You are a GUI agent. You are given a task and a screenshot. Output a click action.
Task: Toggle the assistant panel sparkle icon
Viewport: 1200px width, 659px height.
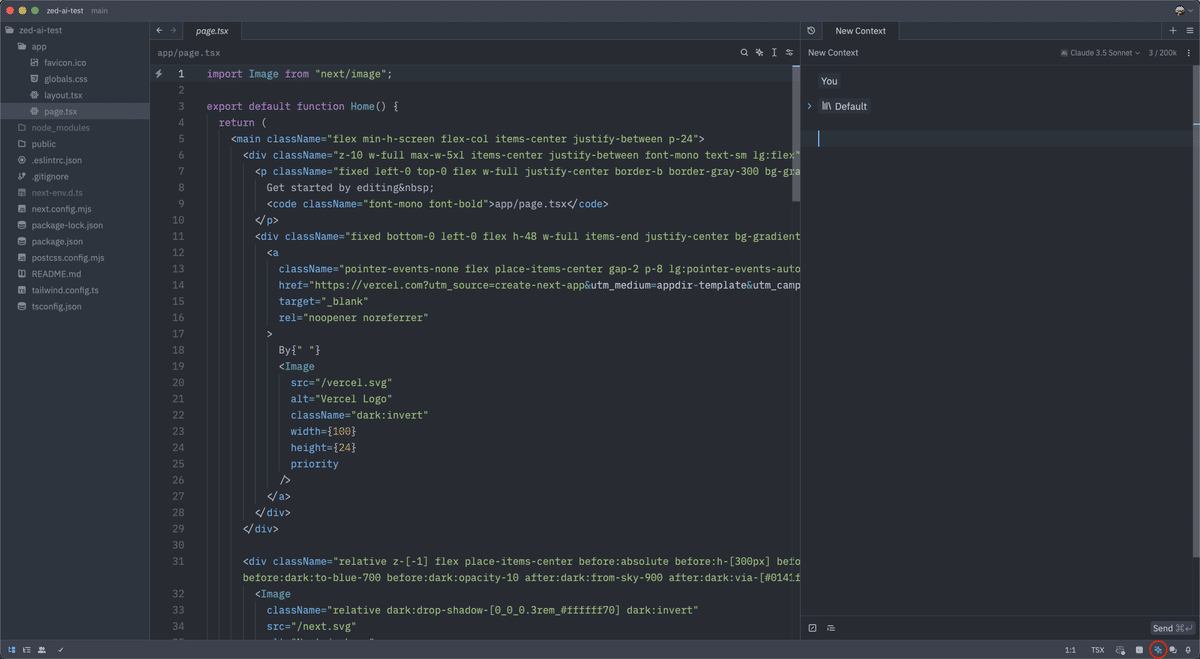[x=1158, y=650]
